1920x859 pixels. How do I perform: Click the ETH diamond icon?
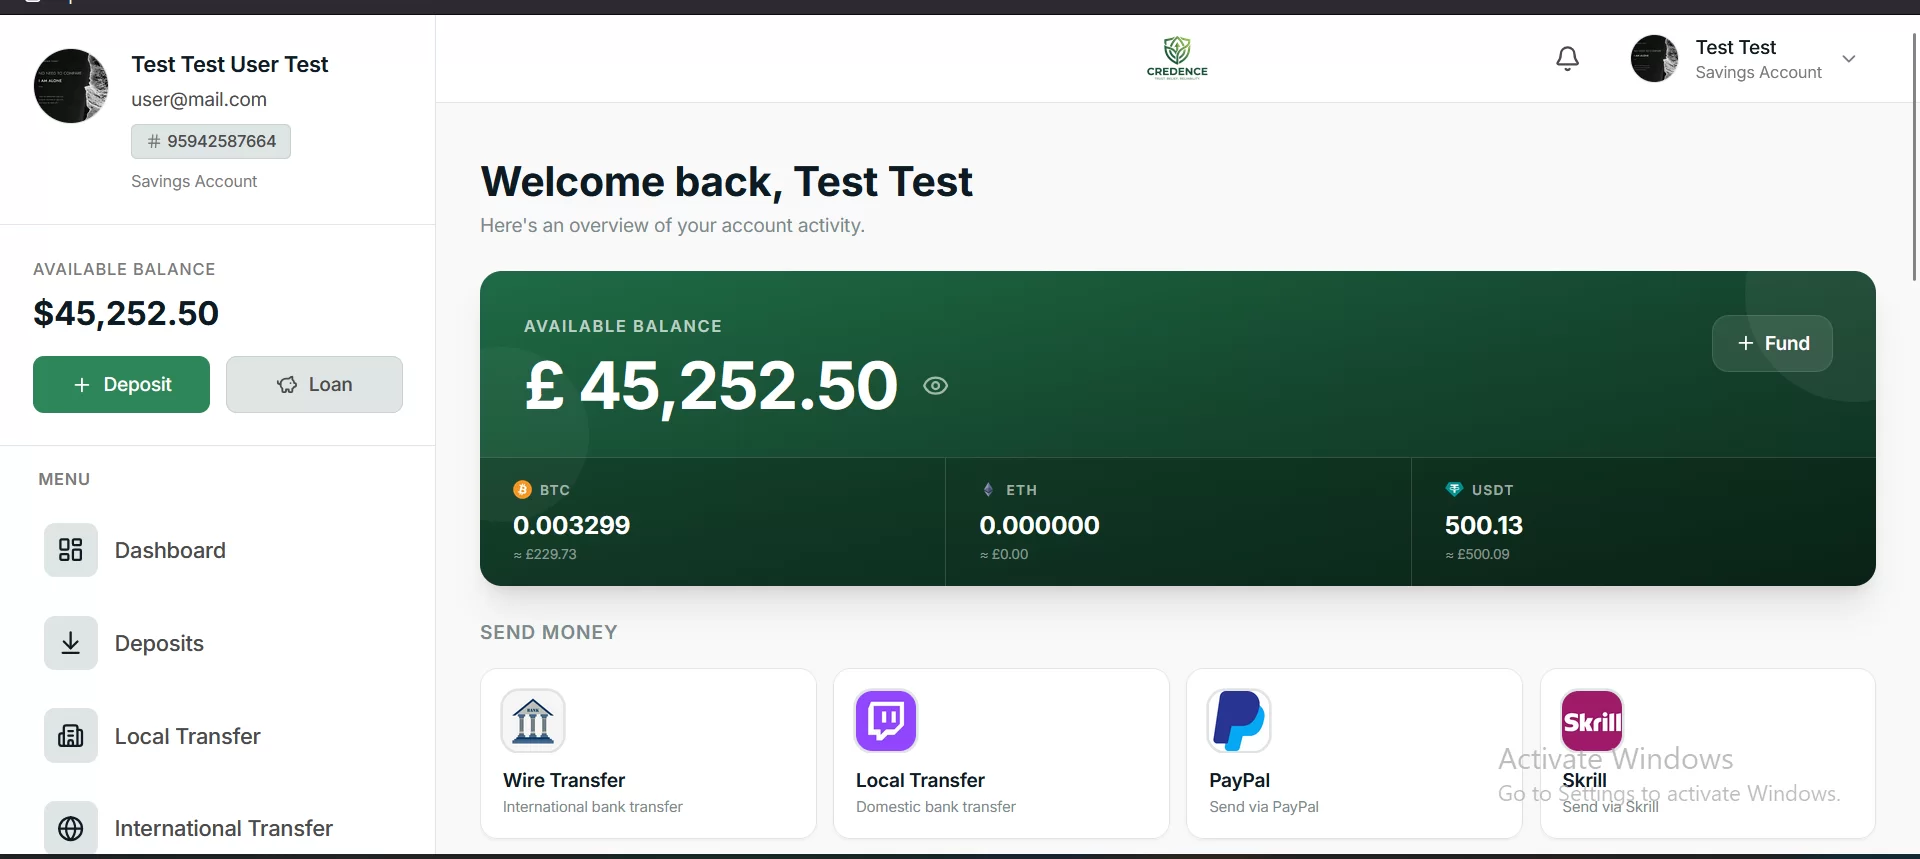988,489
